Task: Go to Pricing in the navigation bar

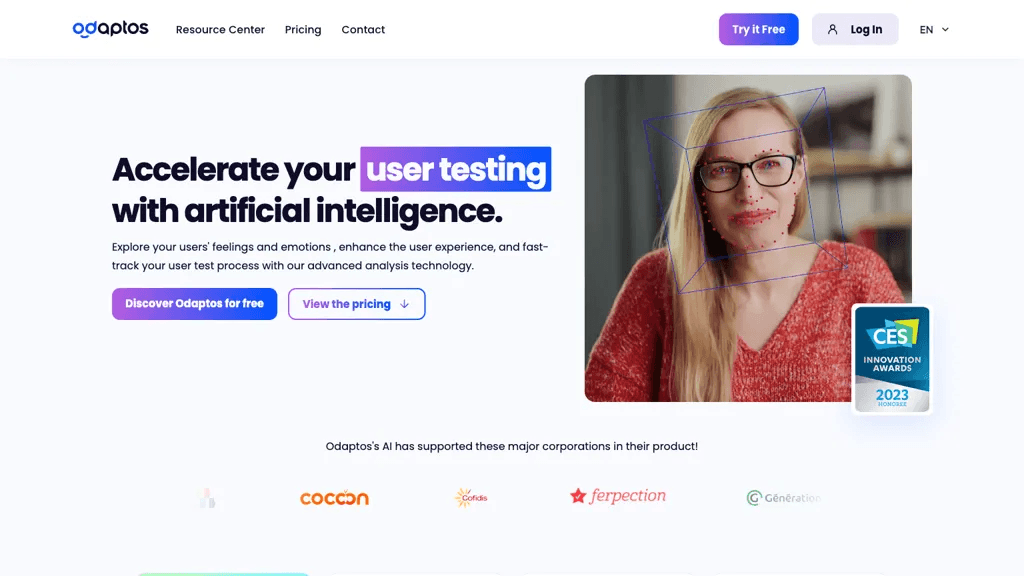Action: tap(303, 29)
